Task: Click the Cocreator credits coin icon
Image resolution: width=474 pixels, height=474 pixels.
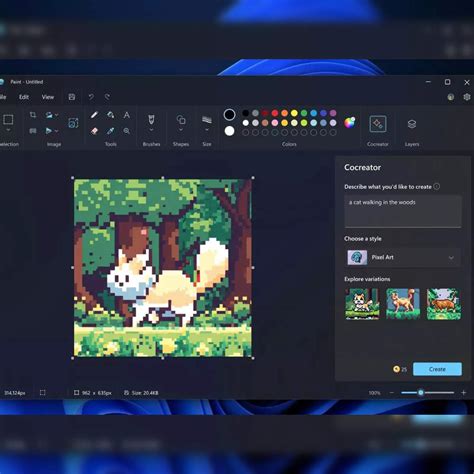Action: tap(396, 369)
